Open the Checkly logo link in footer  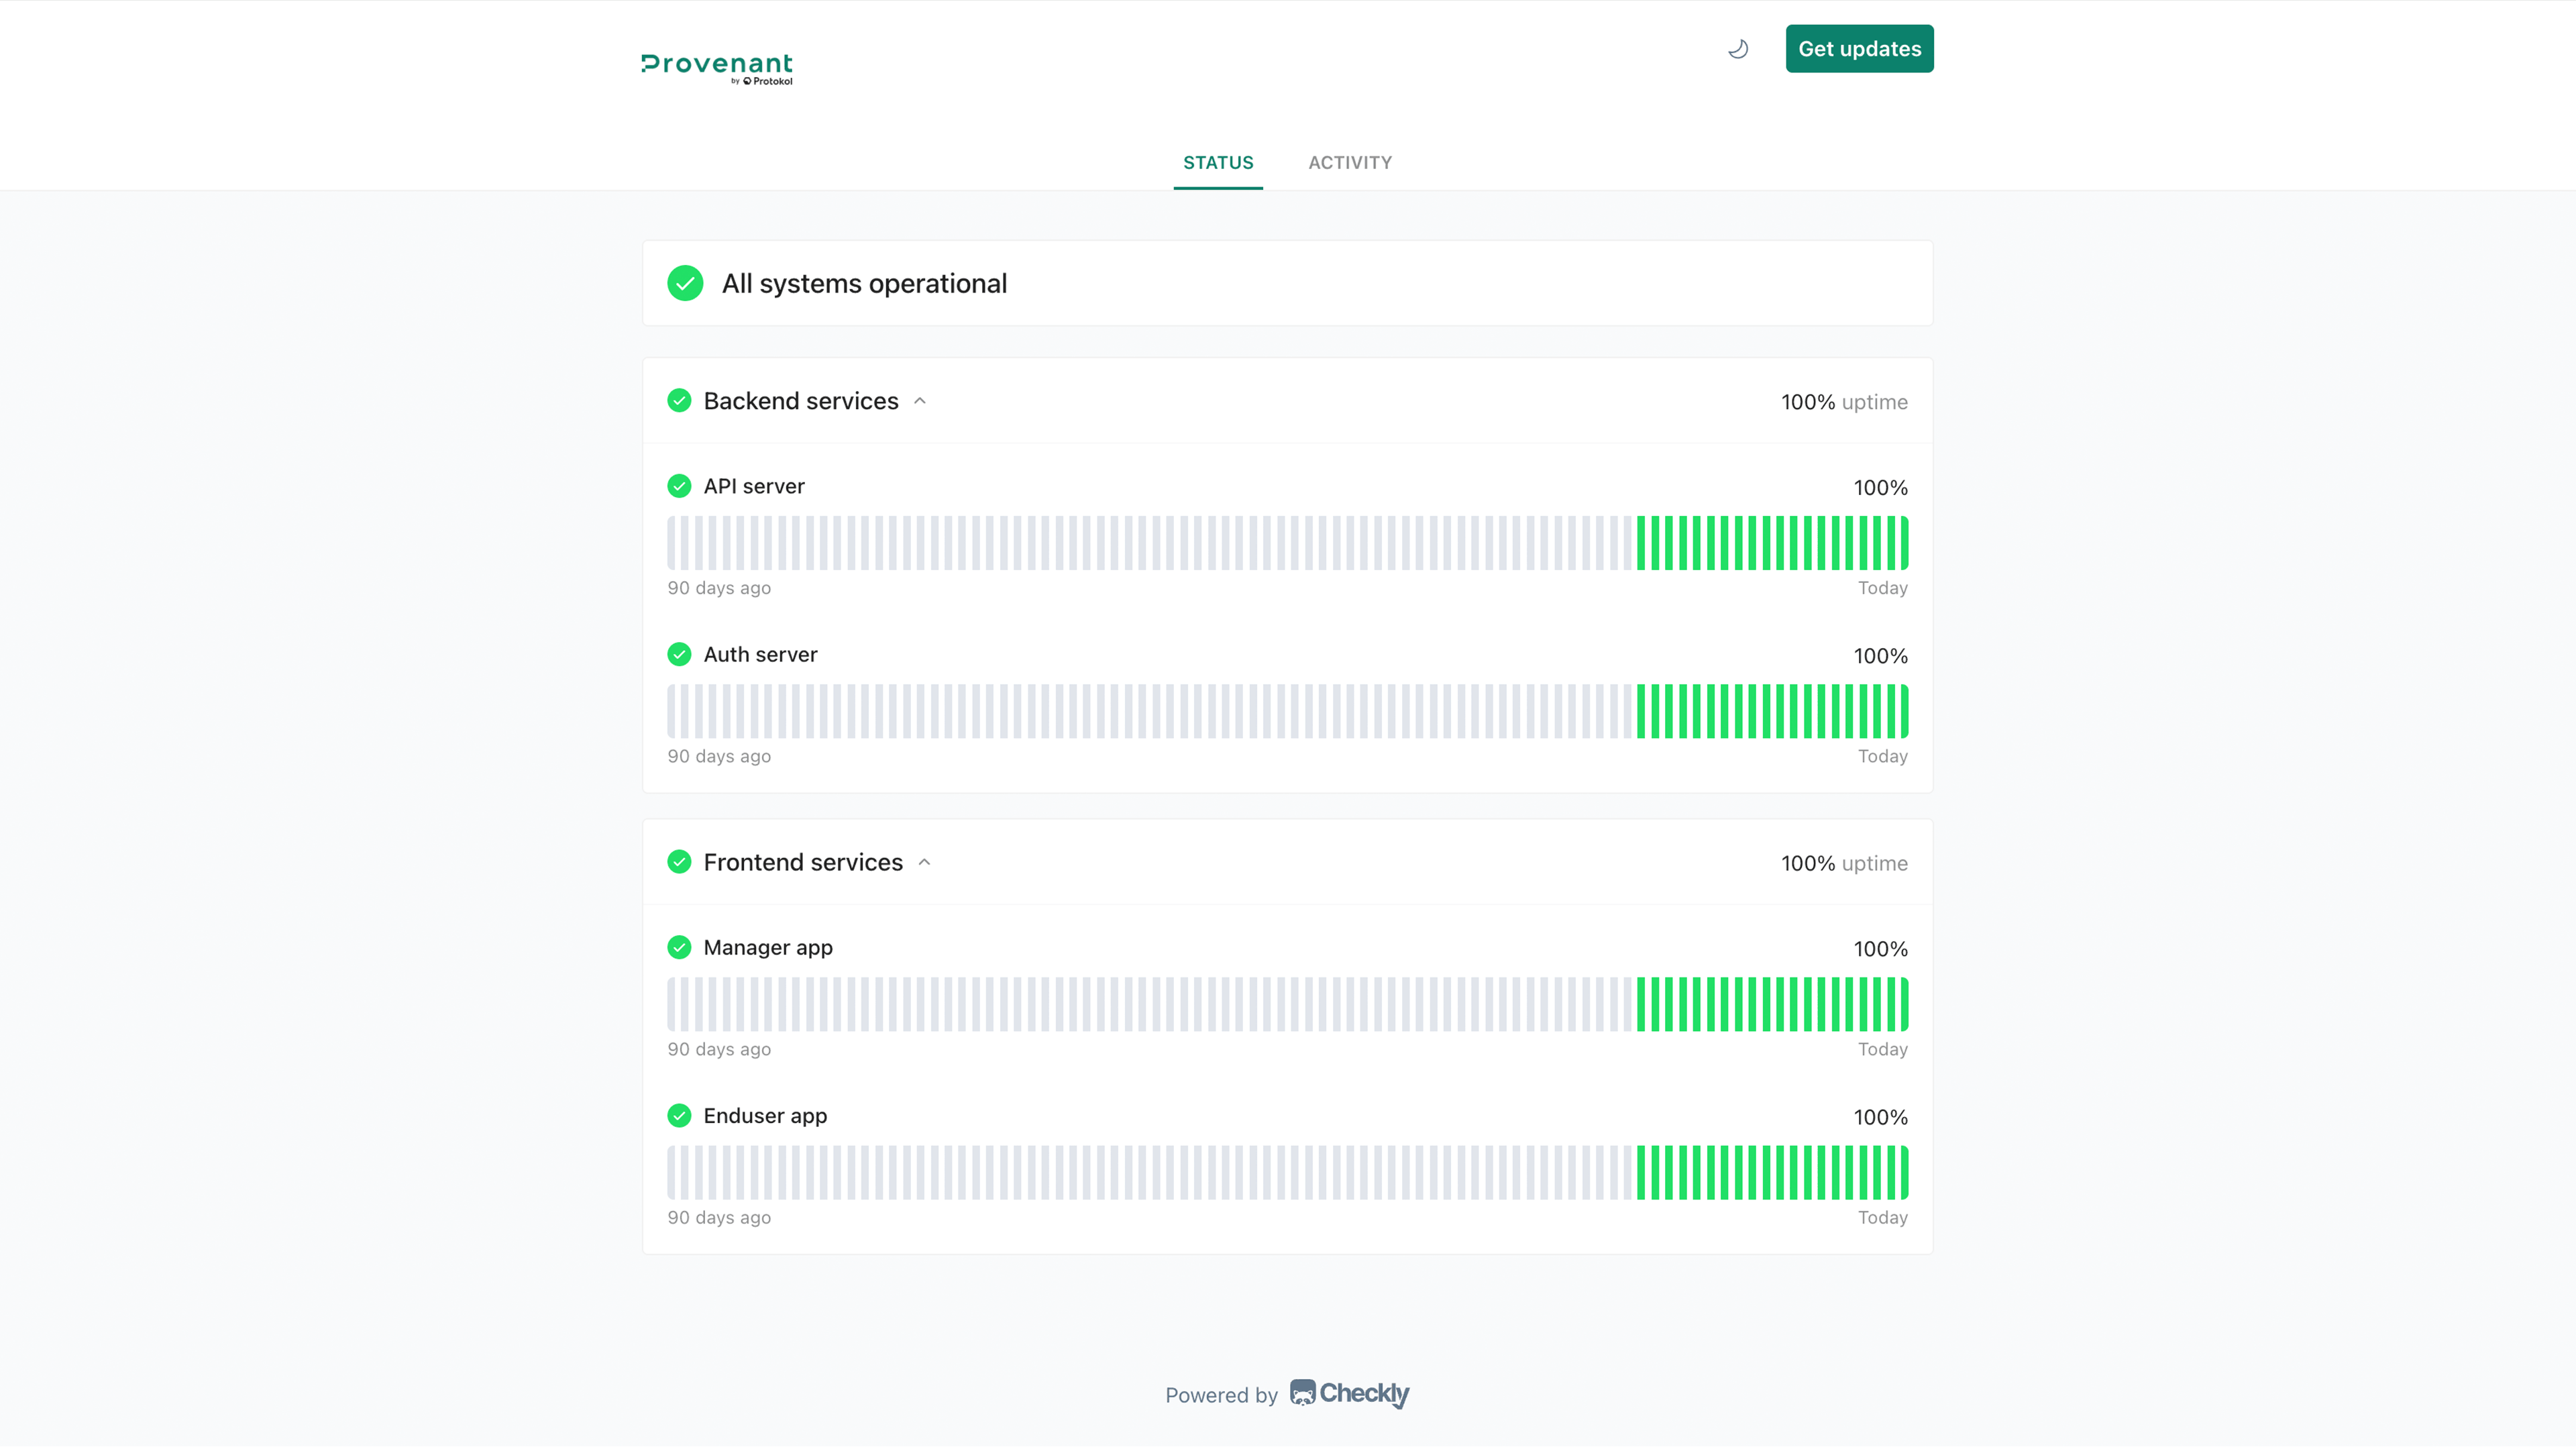tap(1349, 1394)
